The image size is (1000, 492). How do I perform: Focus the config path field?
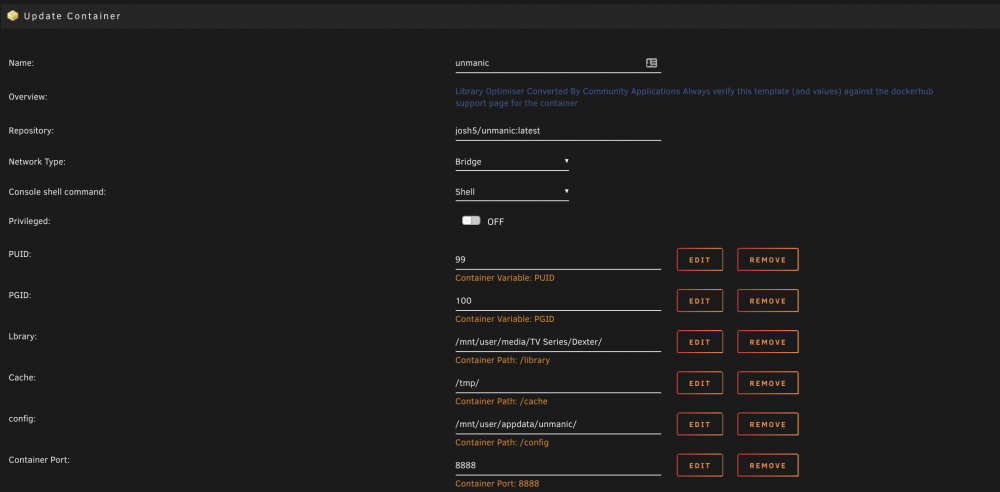(x=558, y=424)
